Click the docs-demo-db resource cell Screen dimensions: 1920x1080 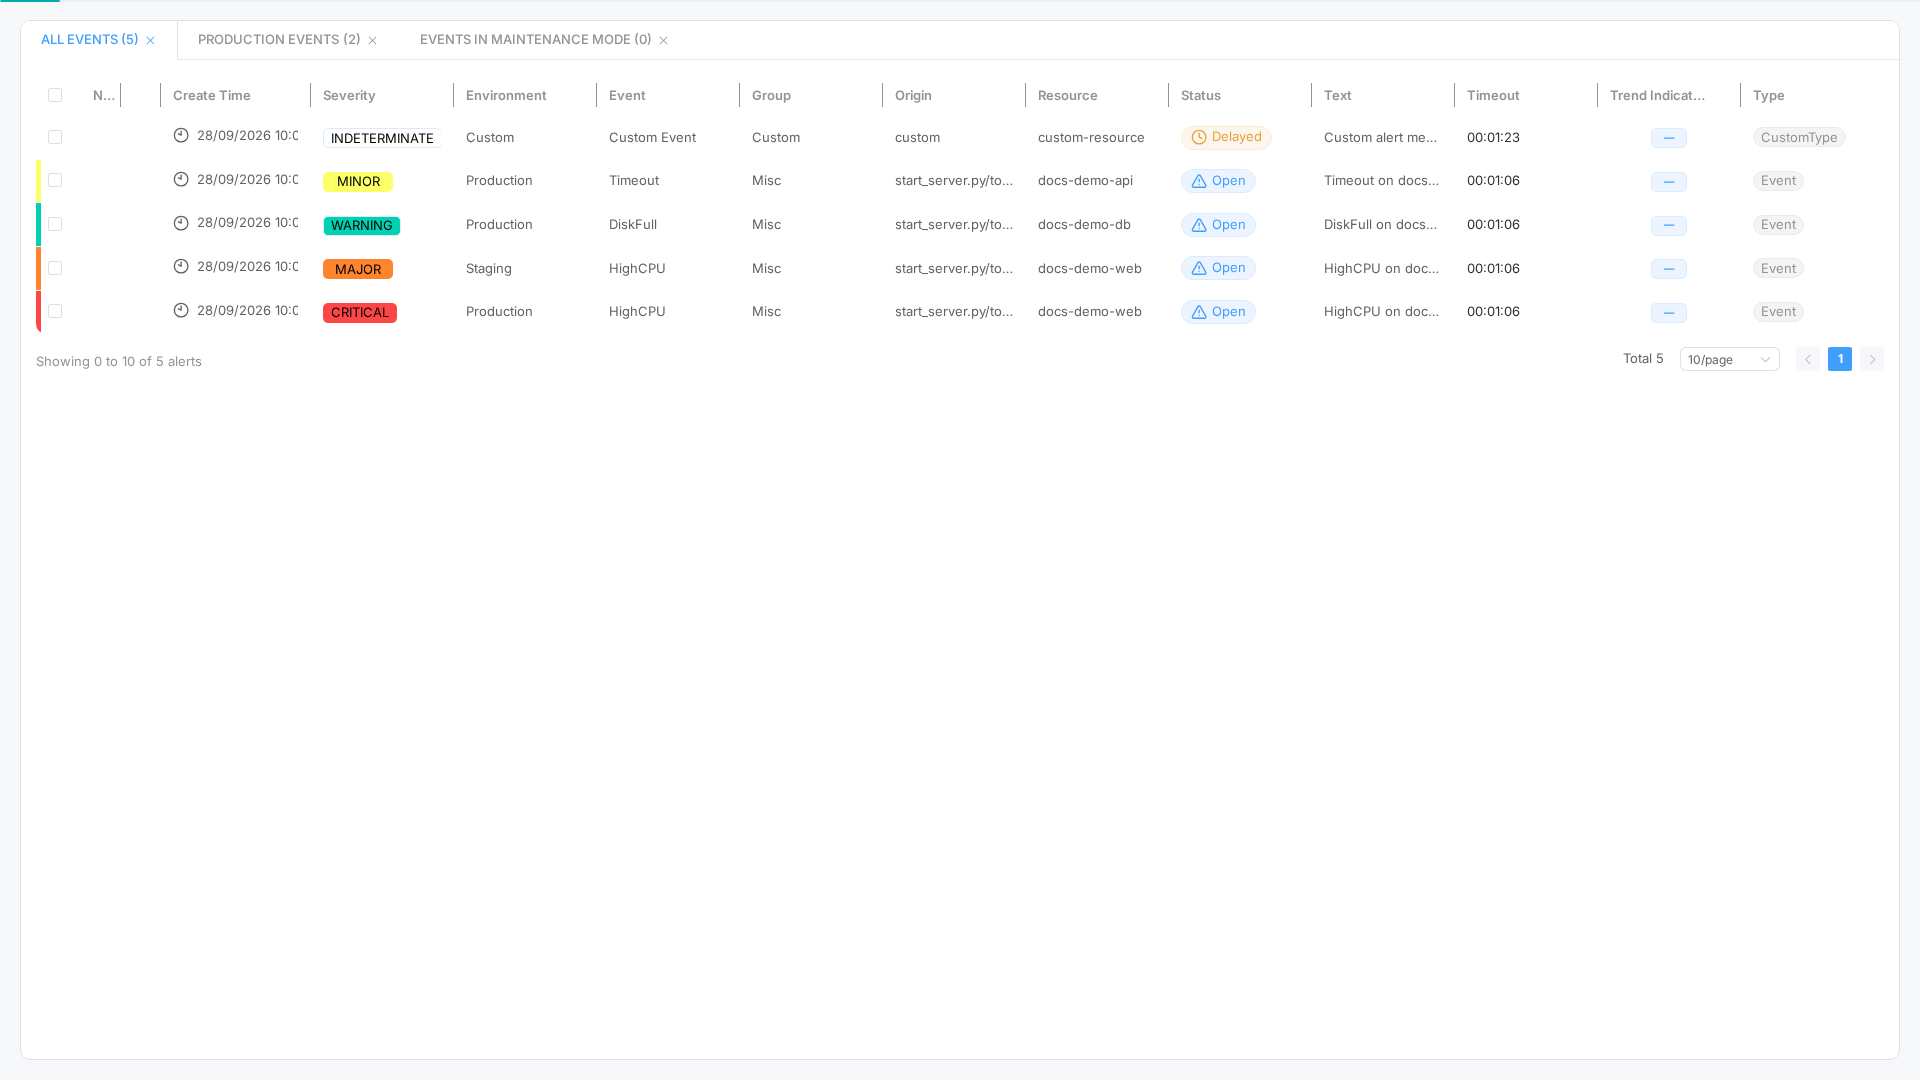1084,224
